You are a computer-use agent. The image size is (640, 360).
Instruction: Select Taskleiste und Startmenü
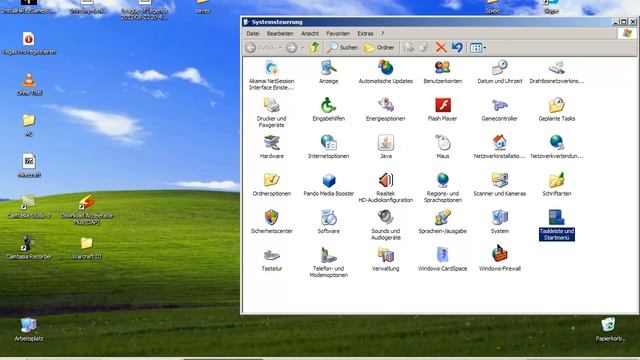point(556,225)
